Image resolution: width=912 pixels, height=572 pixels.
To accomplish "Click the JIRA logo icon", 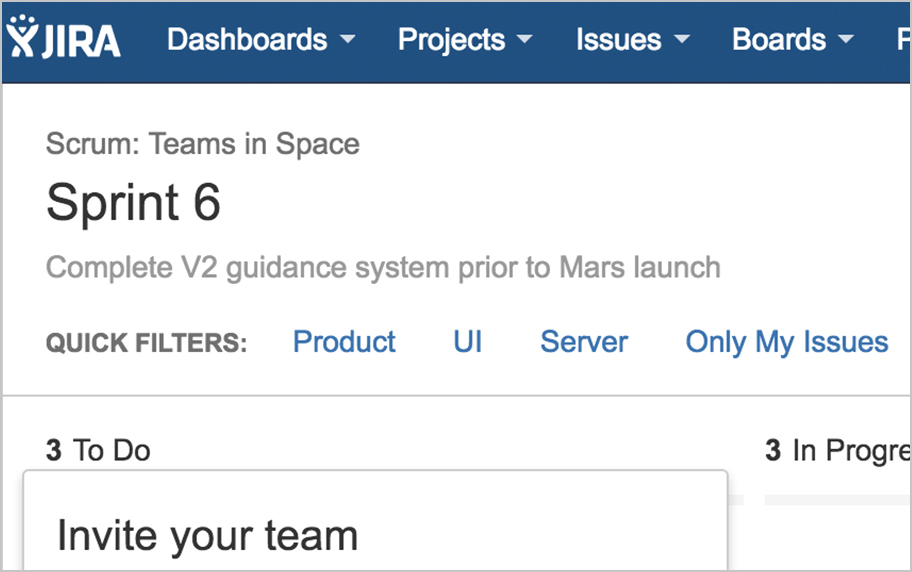I will 64,37.
